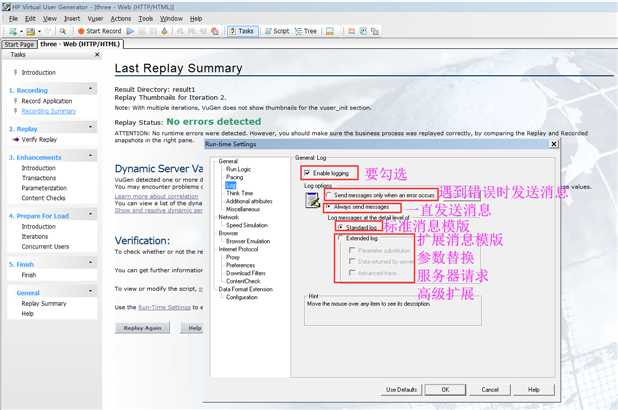Collapse the Prepare For Load section
Viewport: 618px width, 410px height.
point(91,214)
